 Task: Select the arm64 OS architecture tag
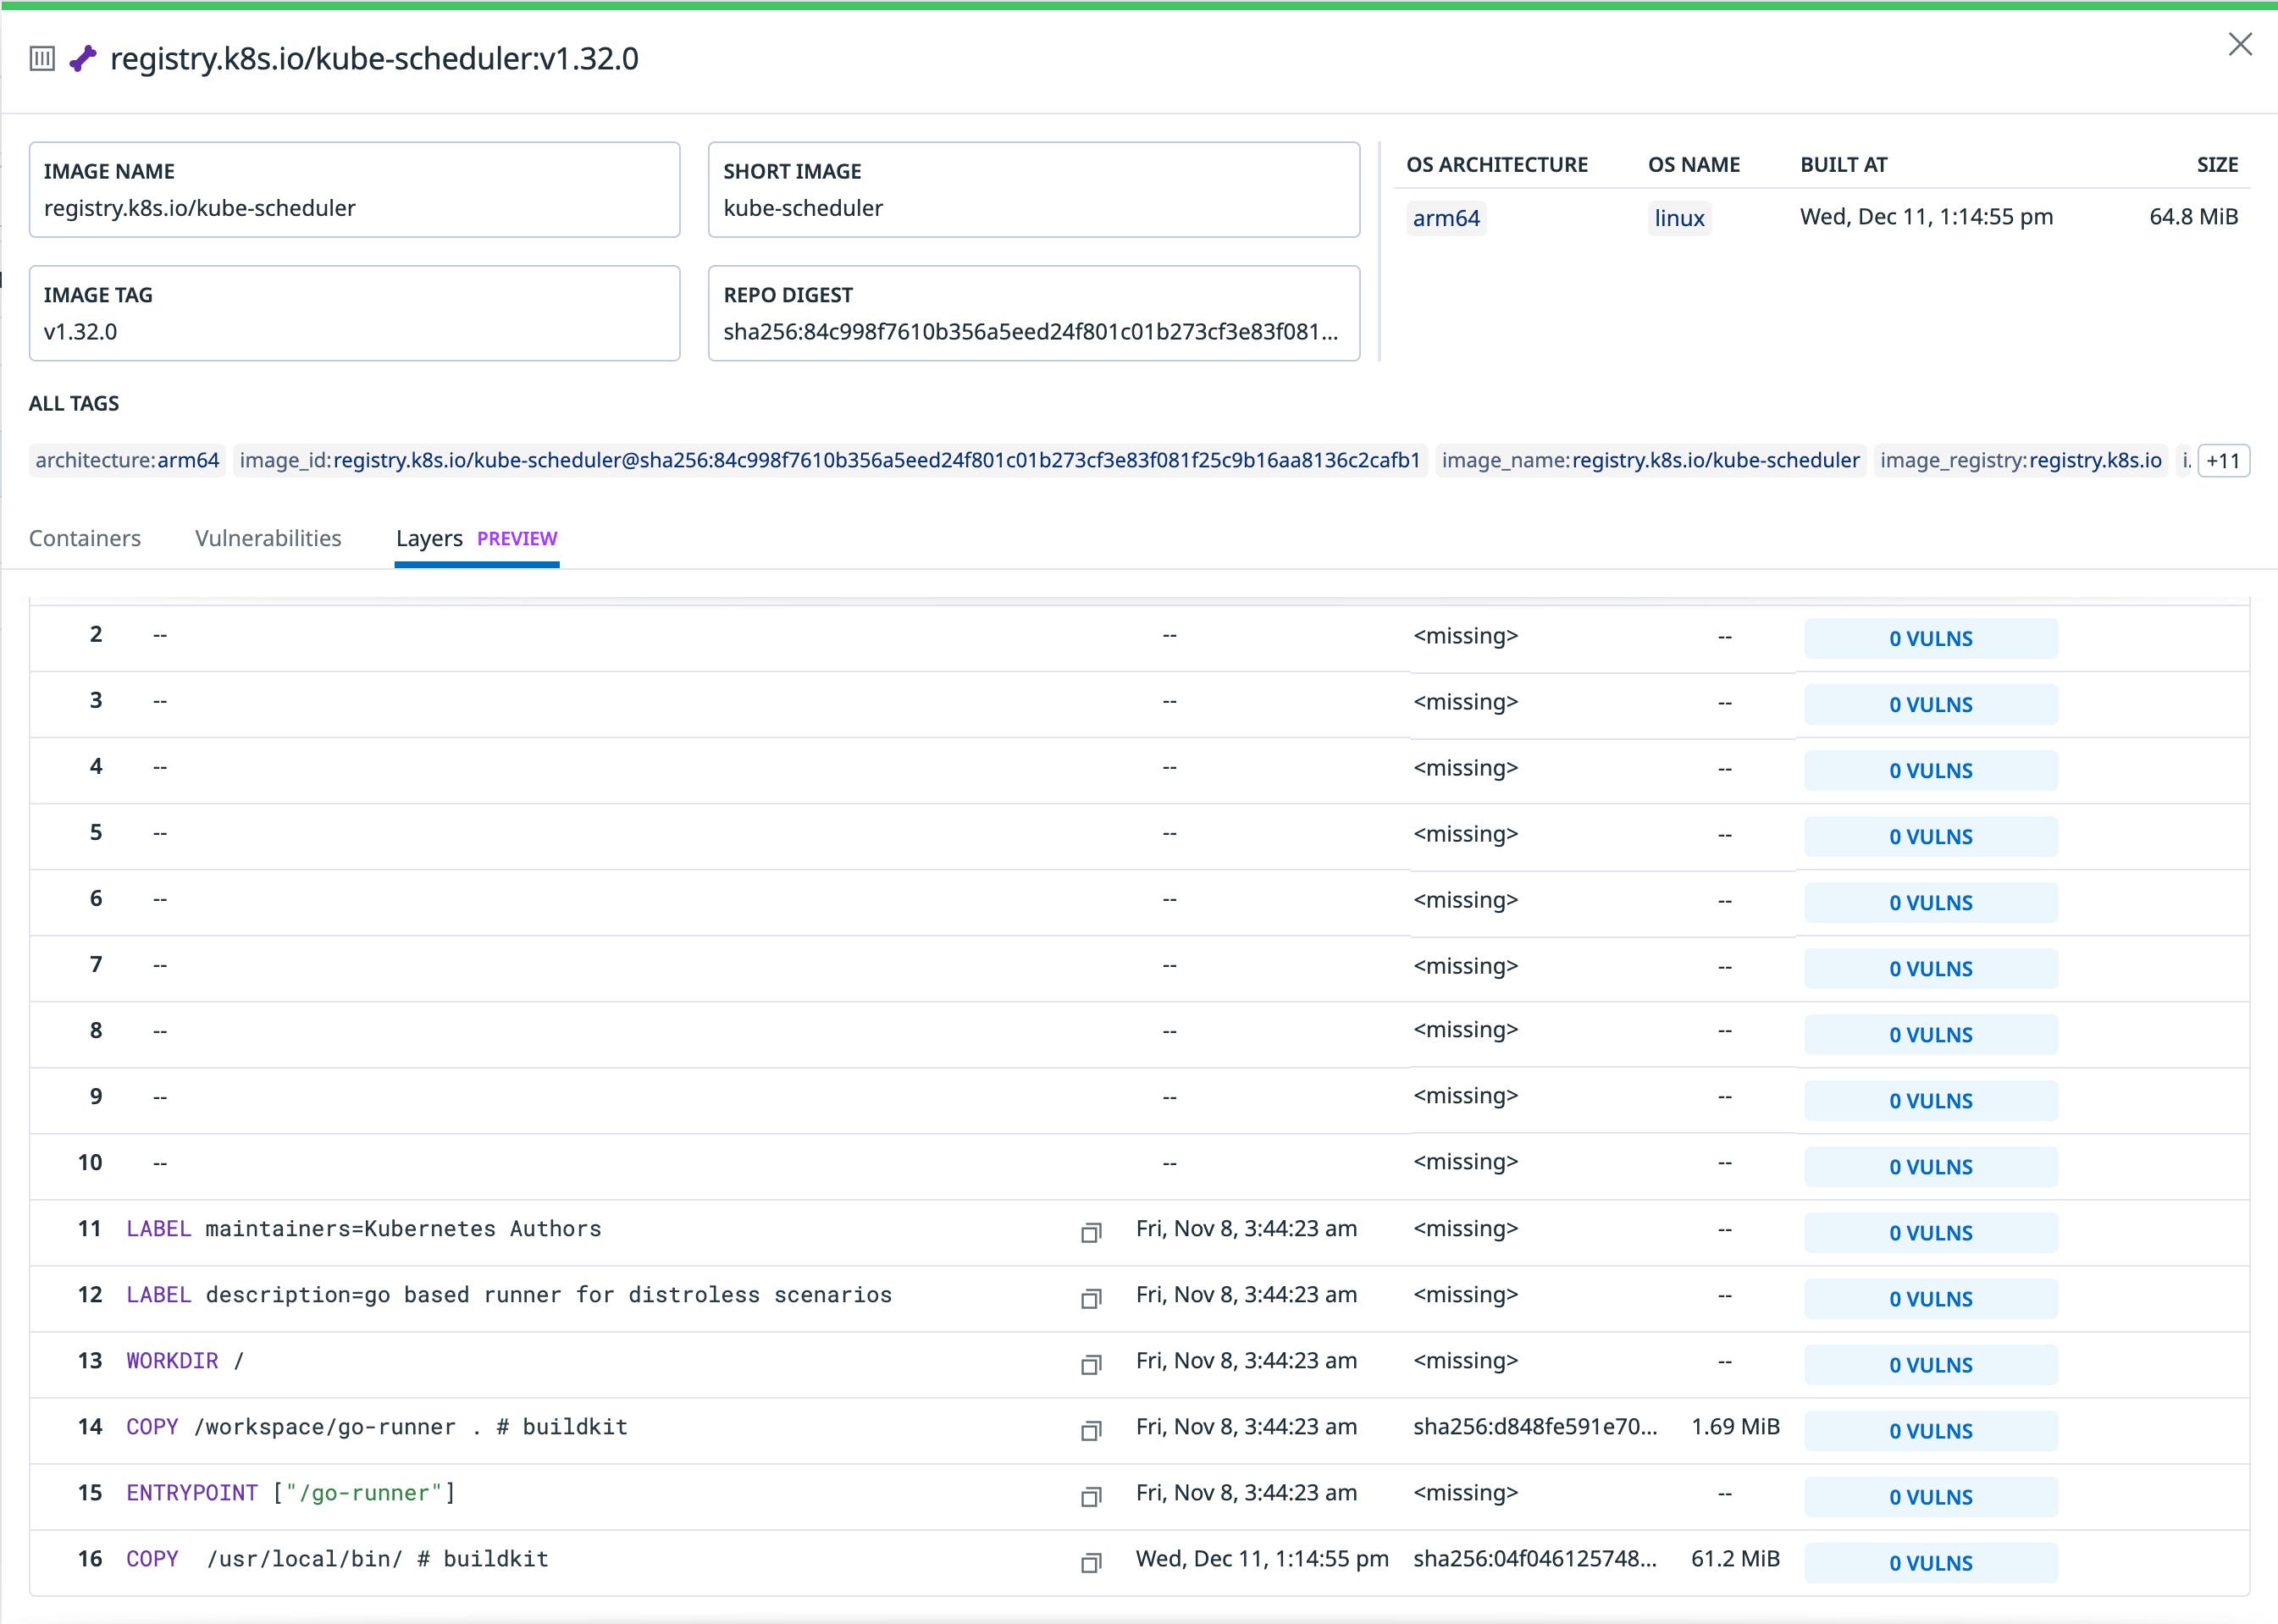(x=1446, y=217)
